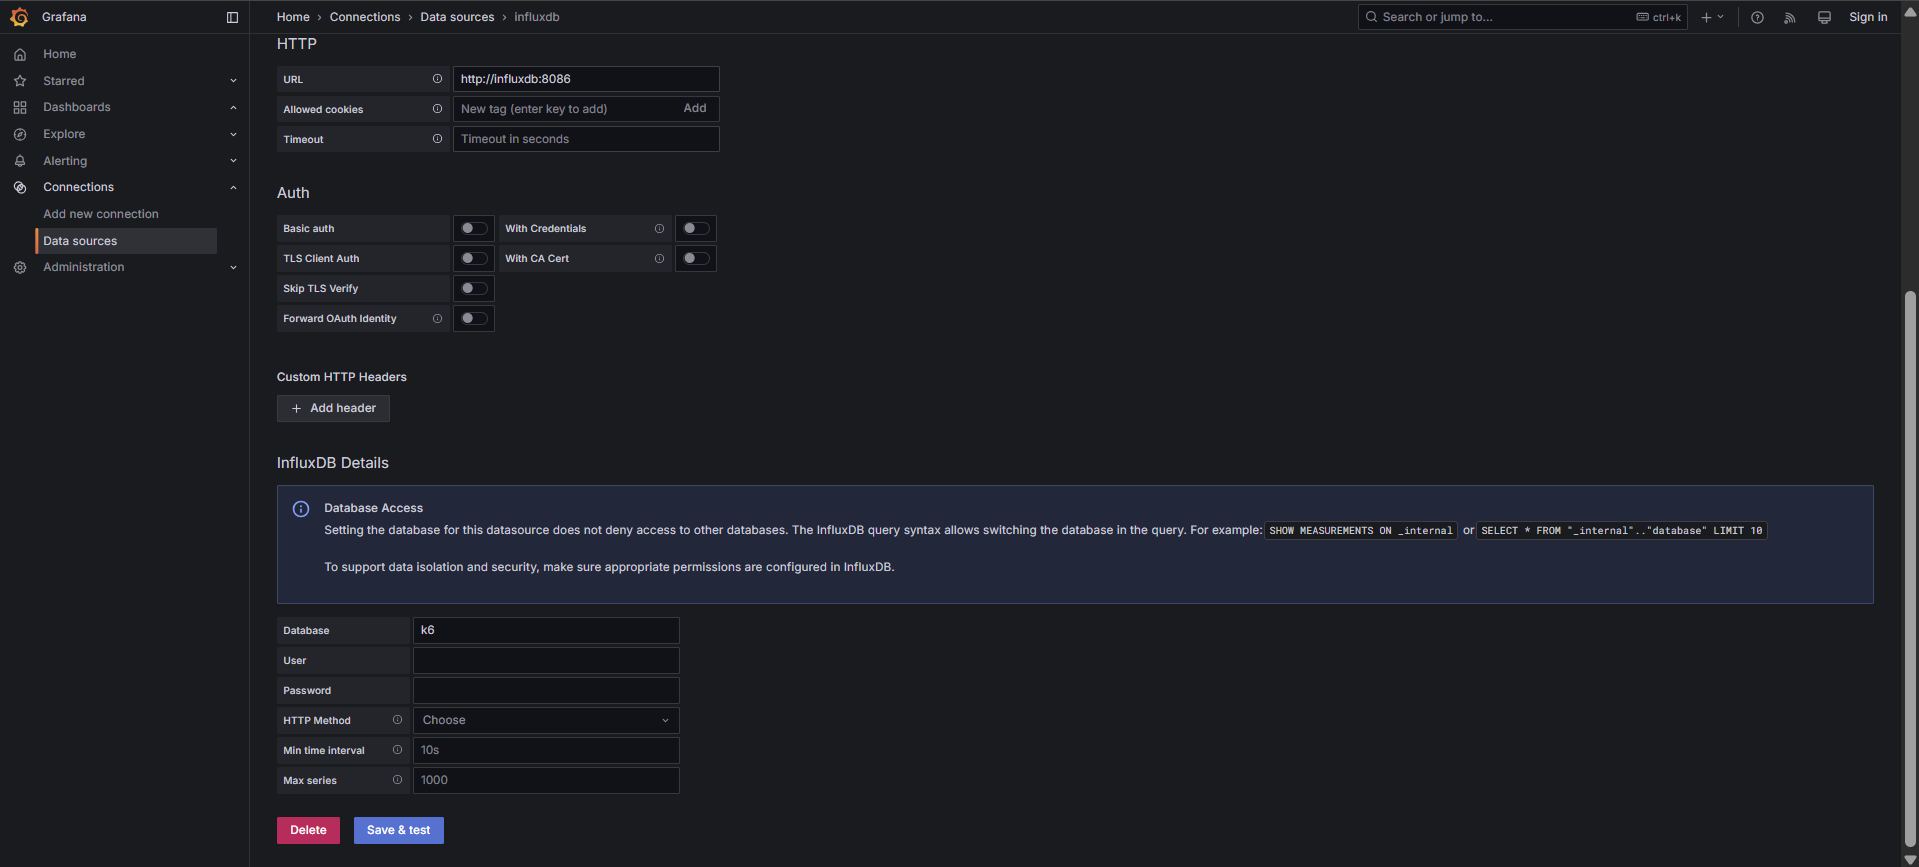
Task: Click the info icon next to Forward OAuth Identity
Action: (437, 319)
